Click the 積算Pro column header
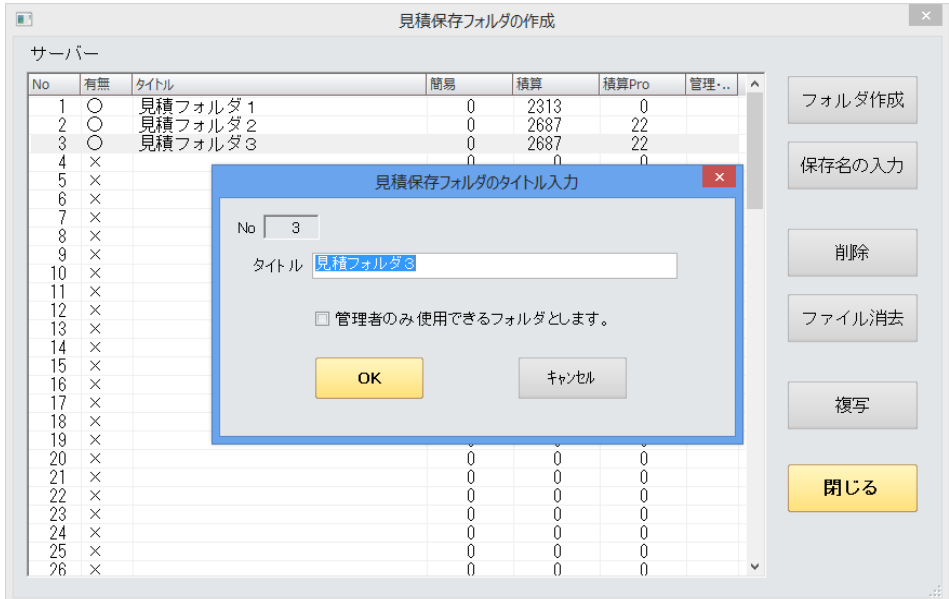Image resolution: width=949 pixels, height=599 pixels. 640,85
